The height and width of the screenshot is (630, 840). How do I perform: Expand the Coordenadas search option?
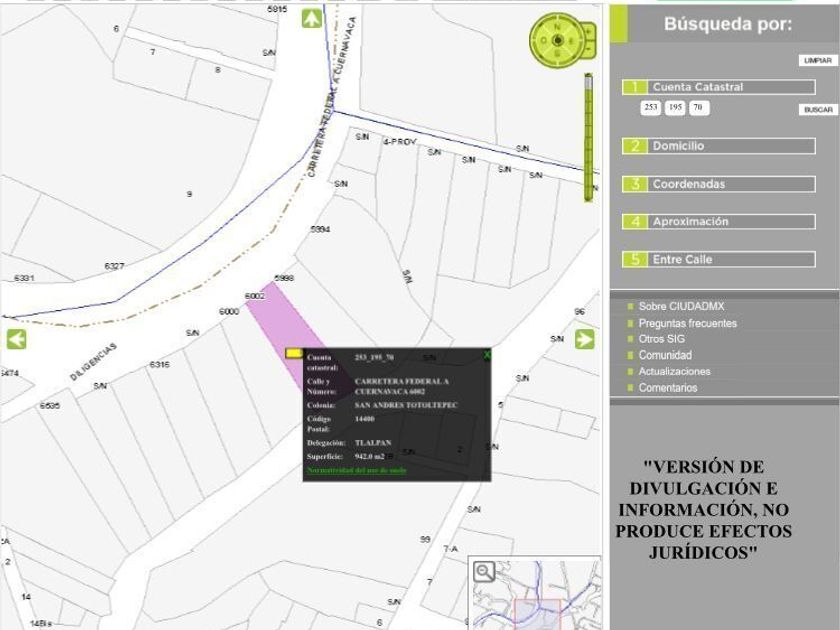[719, 184]
